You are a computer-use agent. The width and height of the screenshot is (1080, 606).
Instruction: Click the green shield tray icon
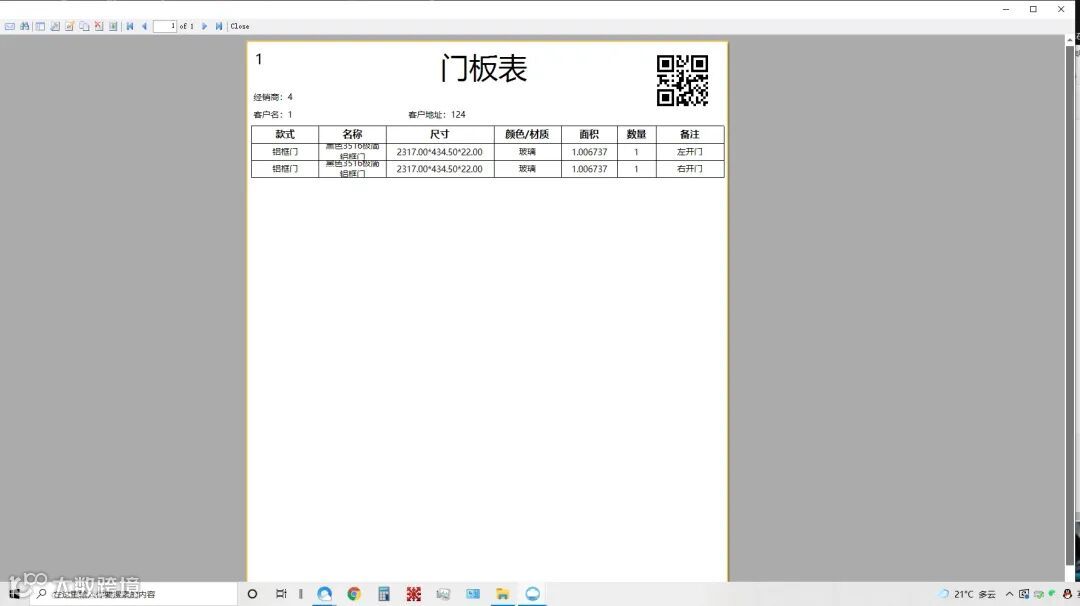(1052, 593)
